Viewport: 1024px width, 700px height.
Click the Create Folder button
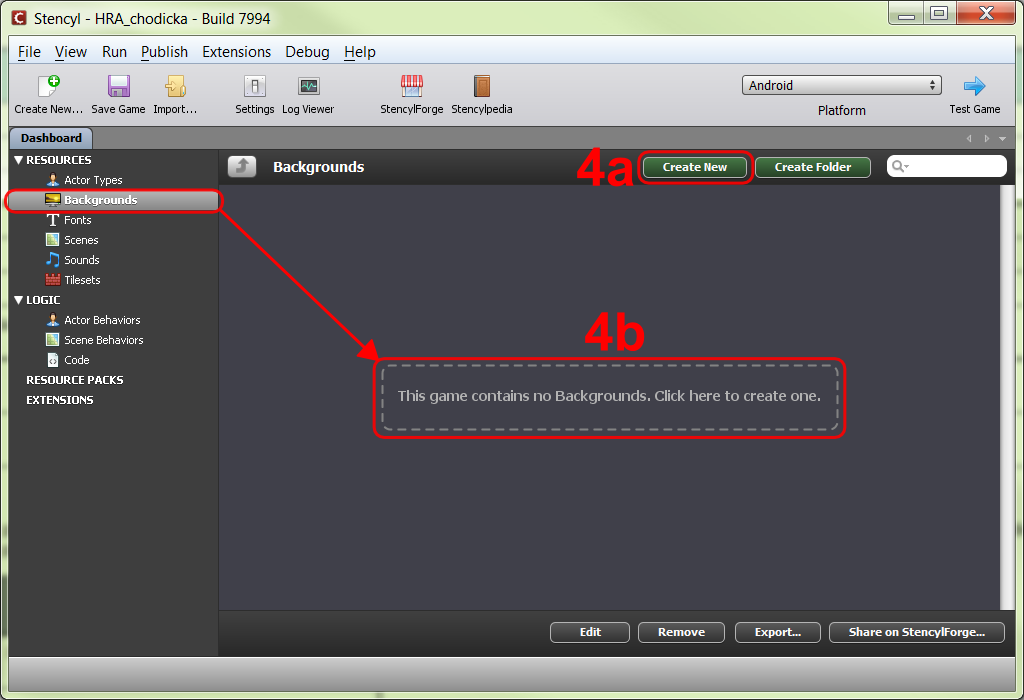[x=812, y=167]
